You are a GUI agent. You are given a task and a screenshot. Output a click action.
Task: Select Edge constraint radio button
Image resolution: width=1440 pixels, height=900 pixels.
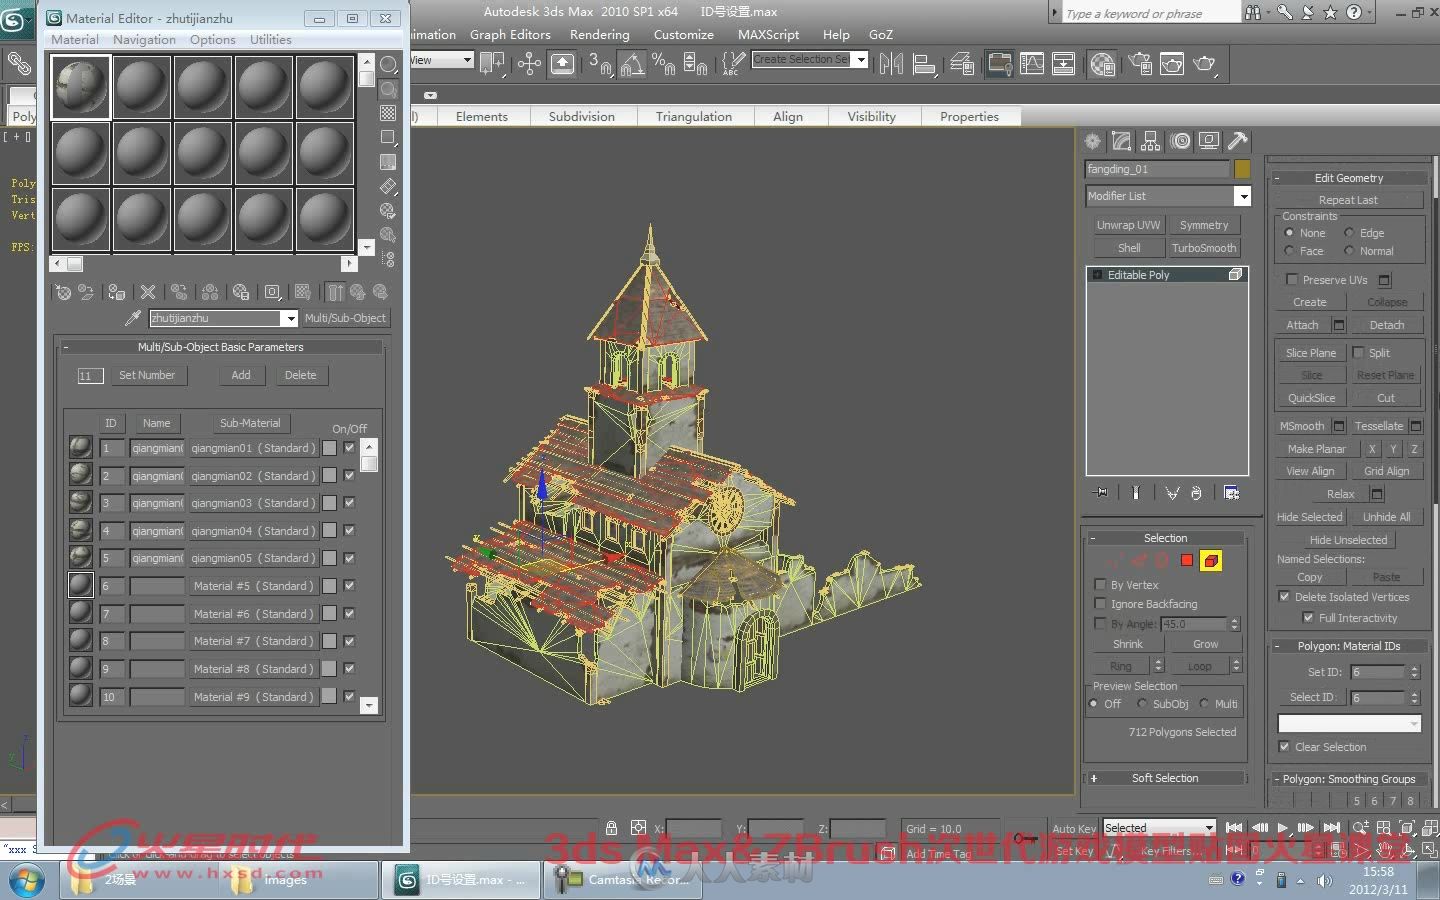(1349, 233)
